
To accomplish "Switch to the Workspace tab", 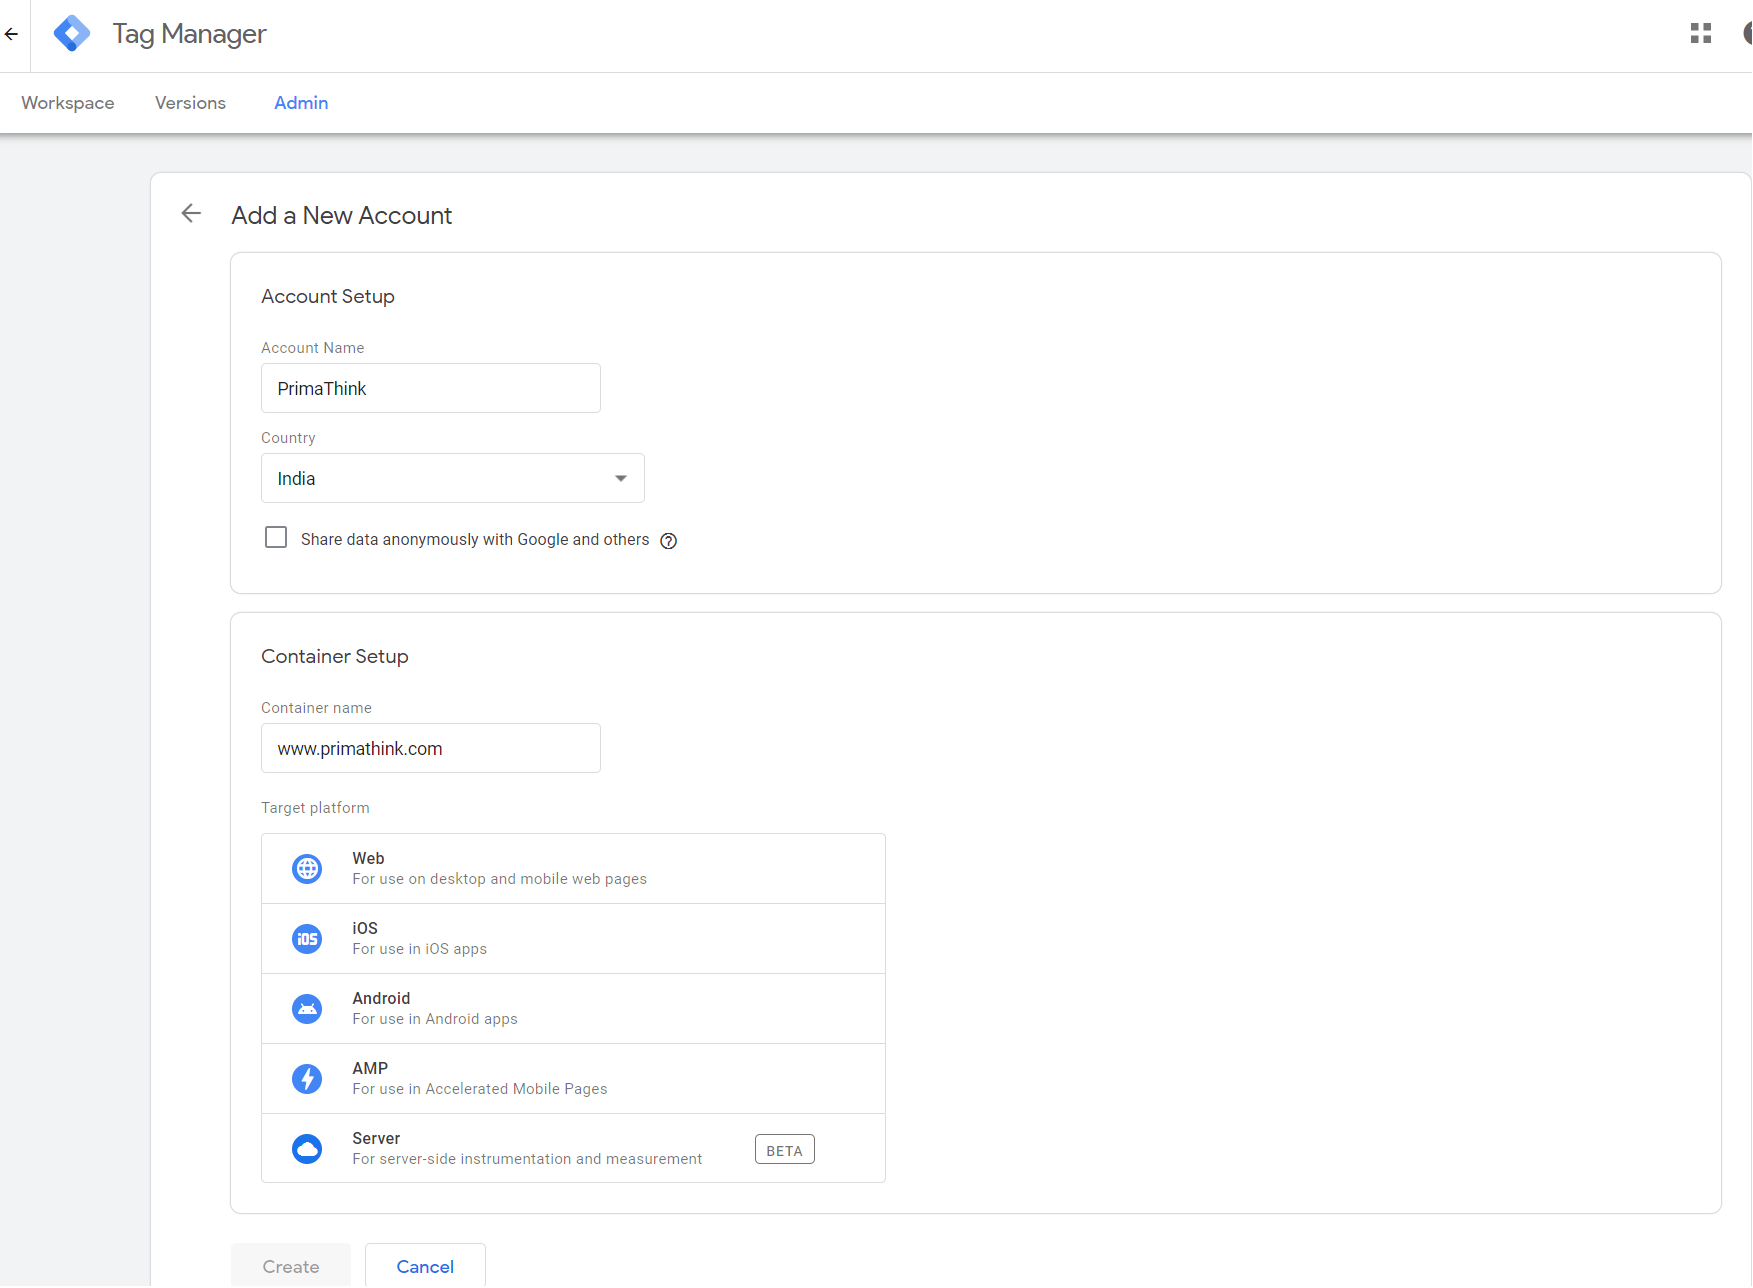I will pos(68,103).
